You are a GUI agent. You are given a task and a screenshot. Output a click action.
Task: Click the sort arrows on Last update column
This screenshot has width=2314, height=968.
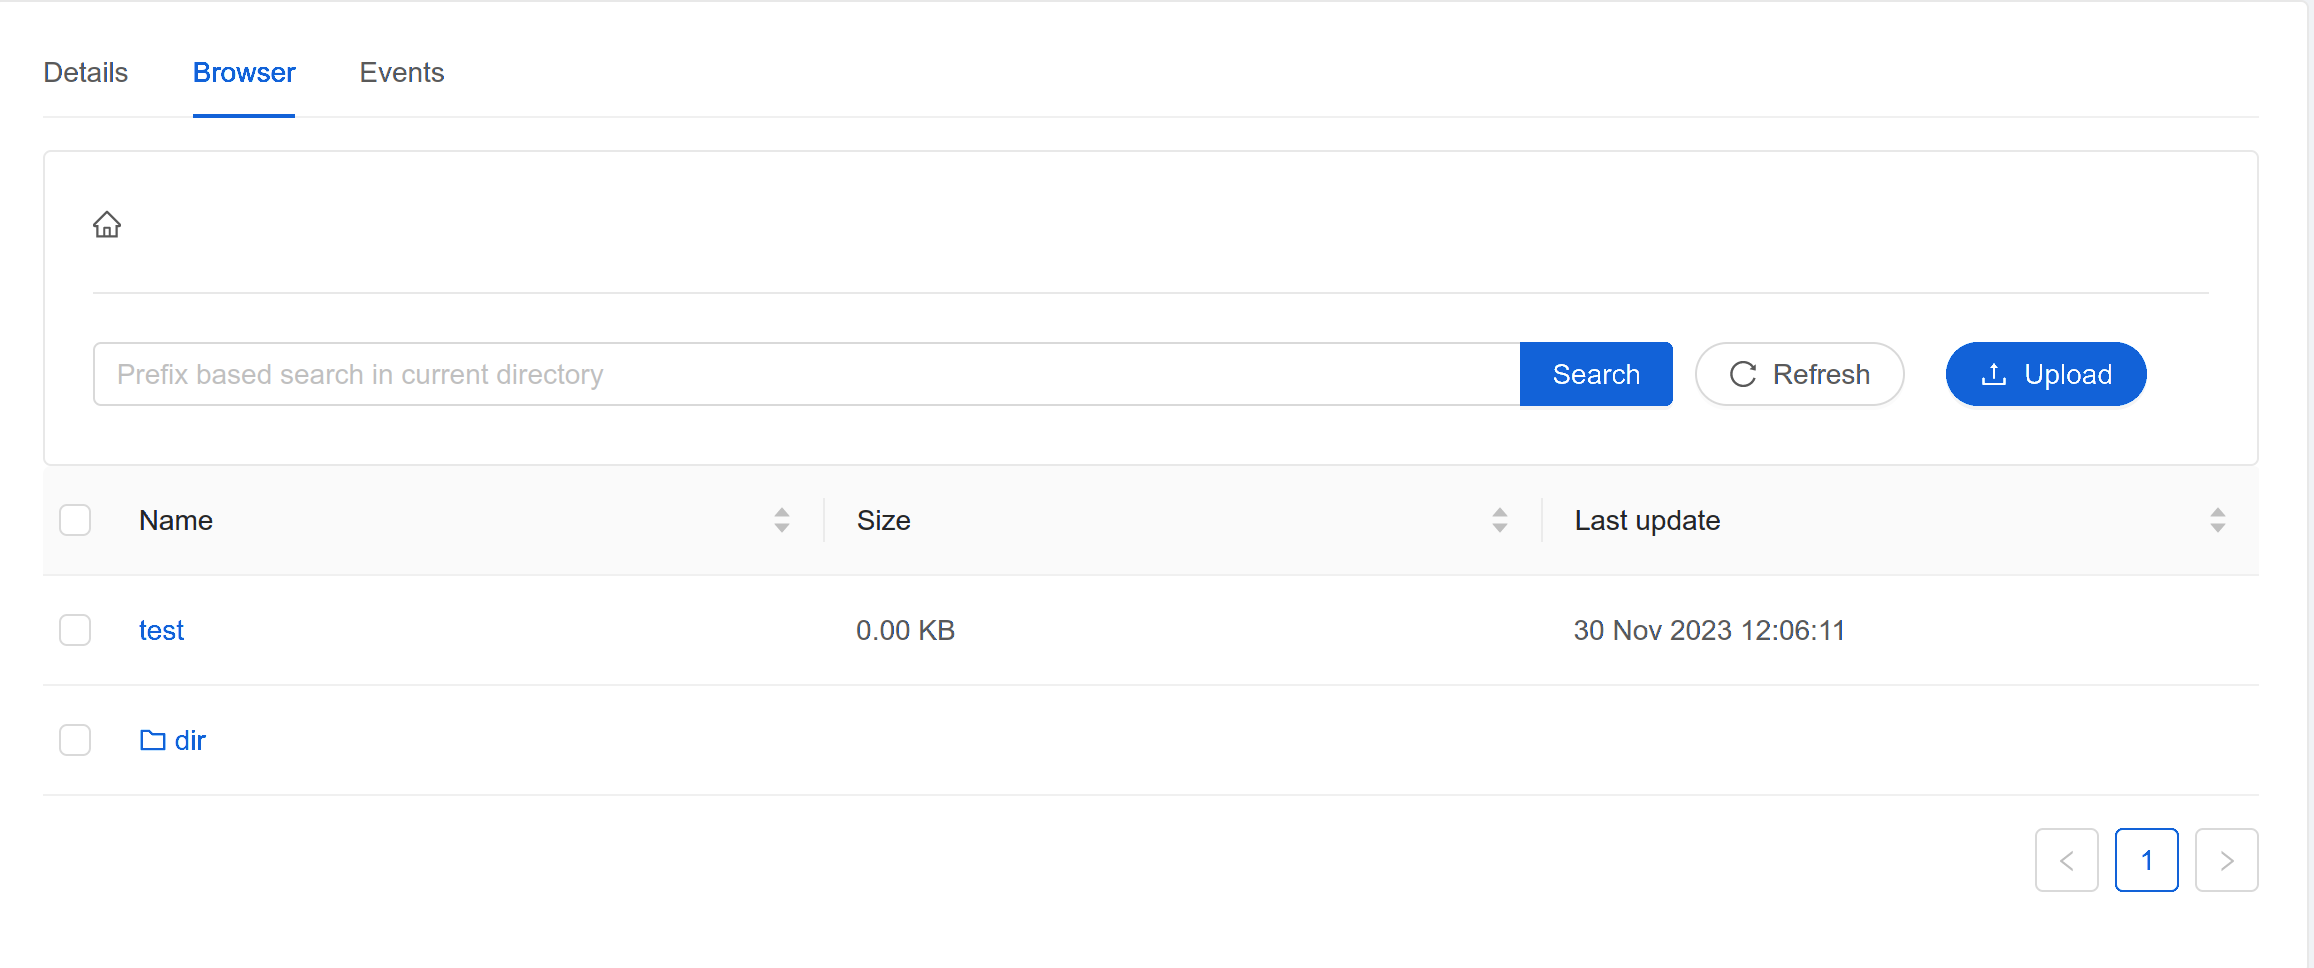[2216, 519]
